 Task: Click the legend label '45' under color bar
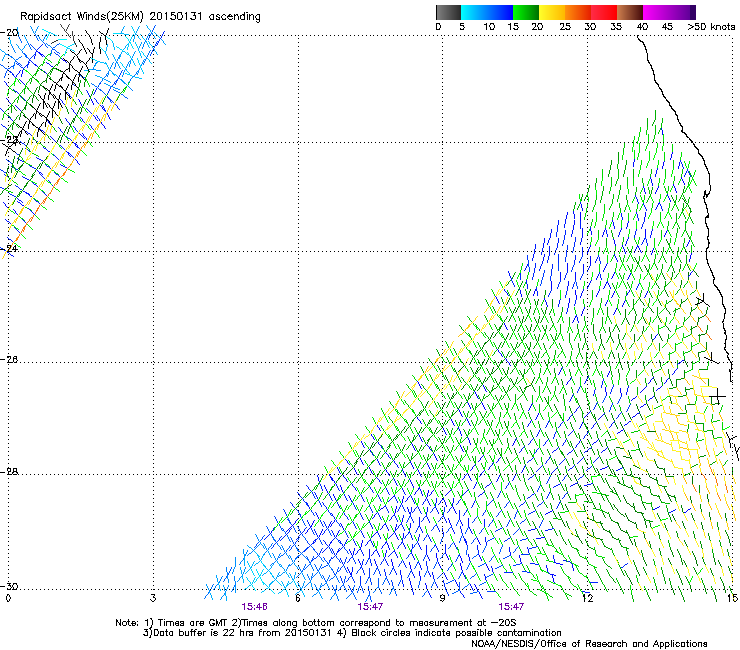point(667,27)
